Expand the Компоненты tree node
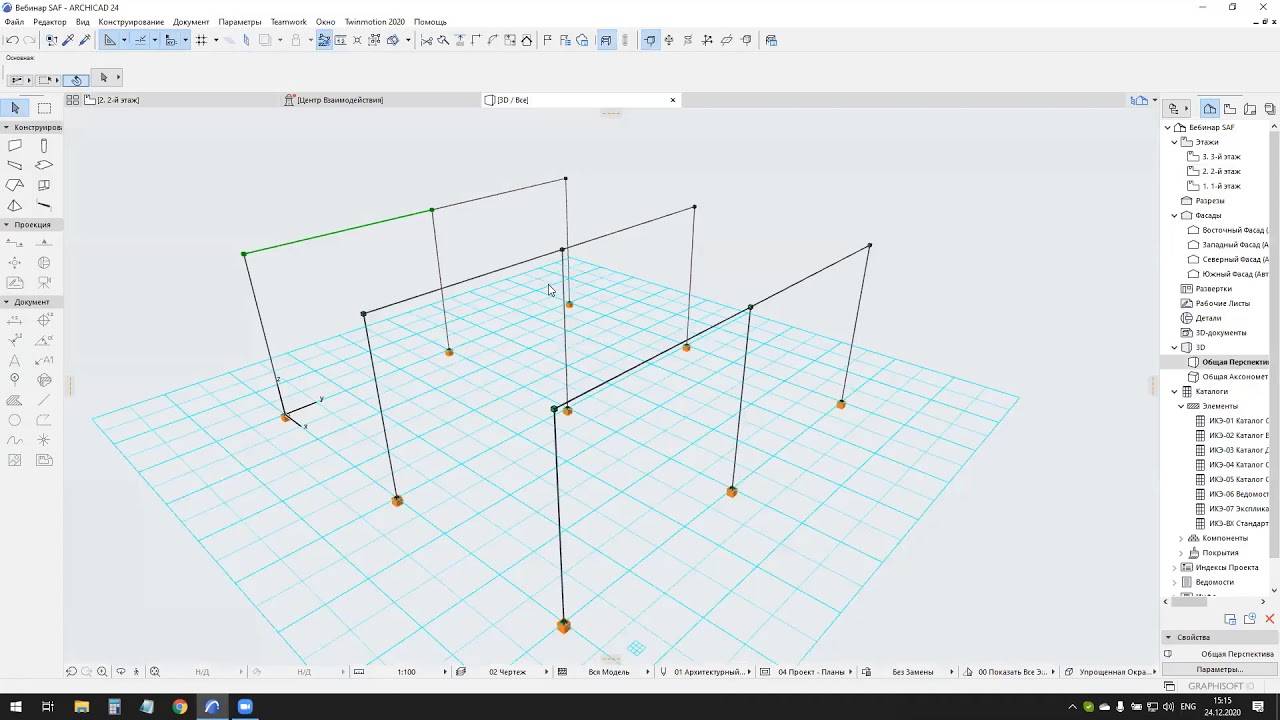 tap(1181, 538)
